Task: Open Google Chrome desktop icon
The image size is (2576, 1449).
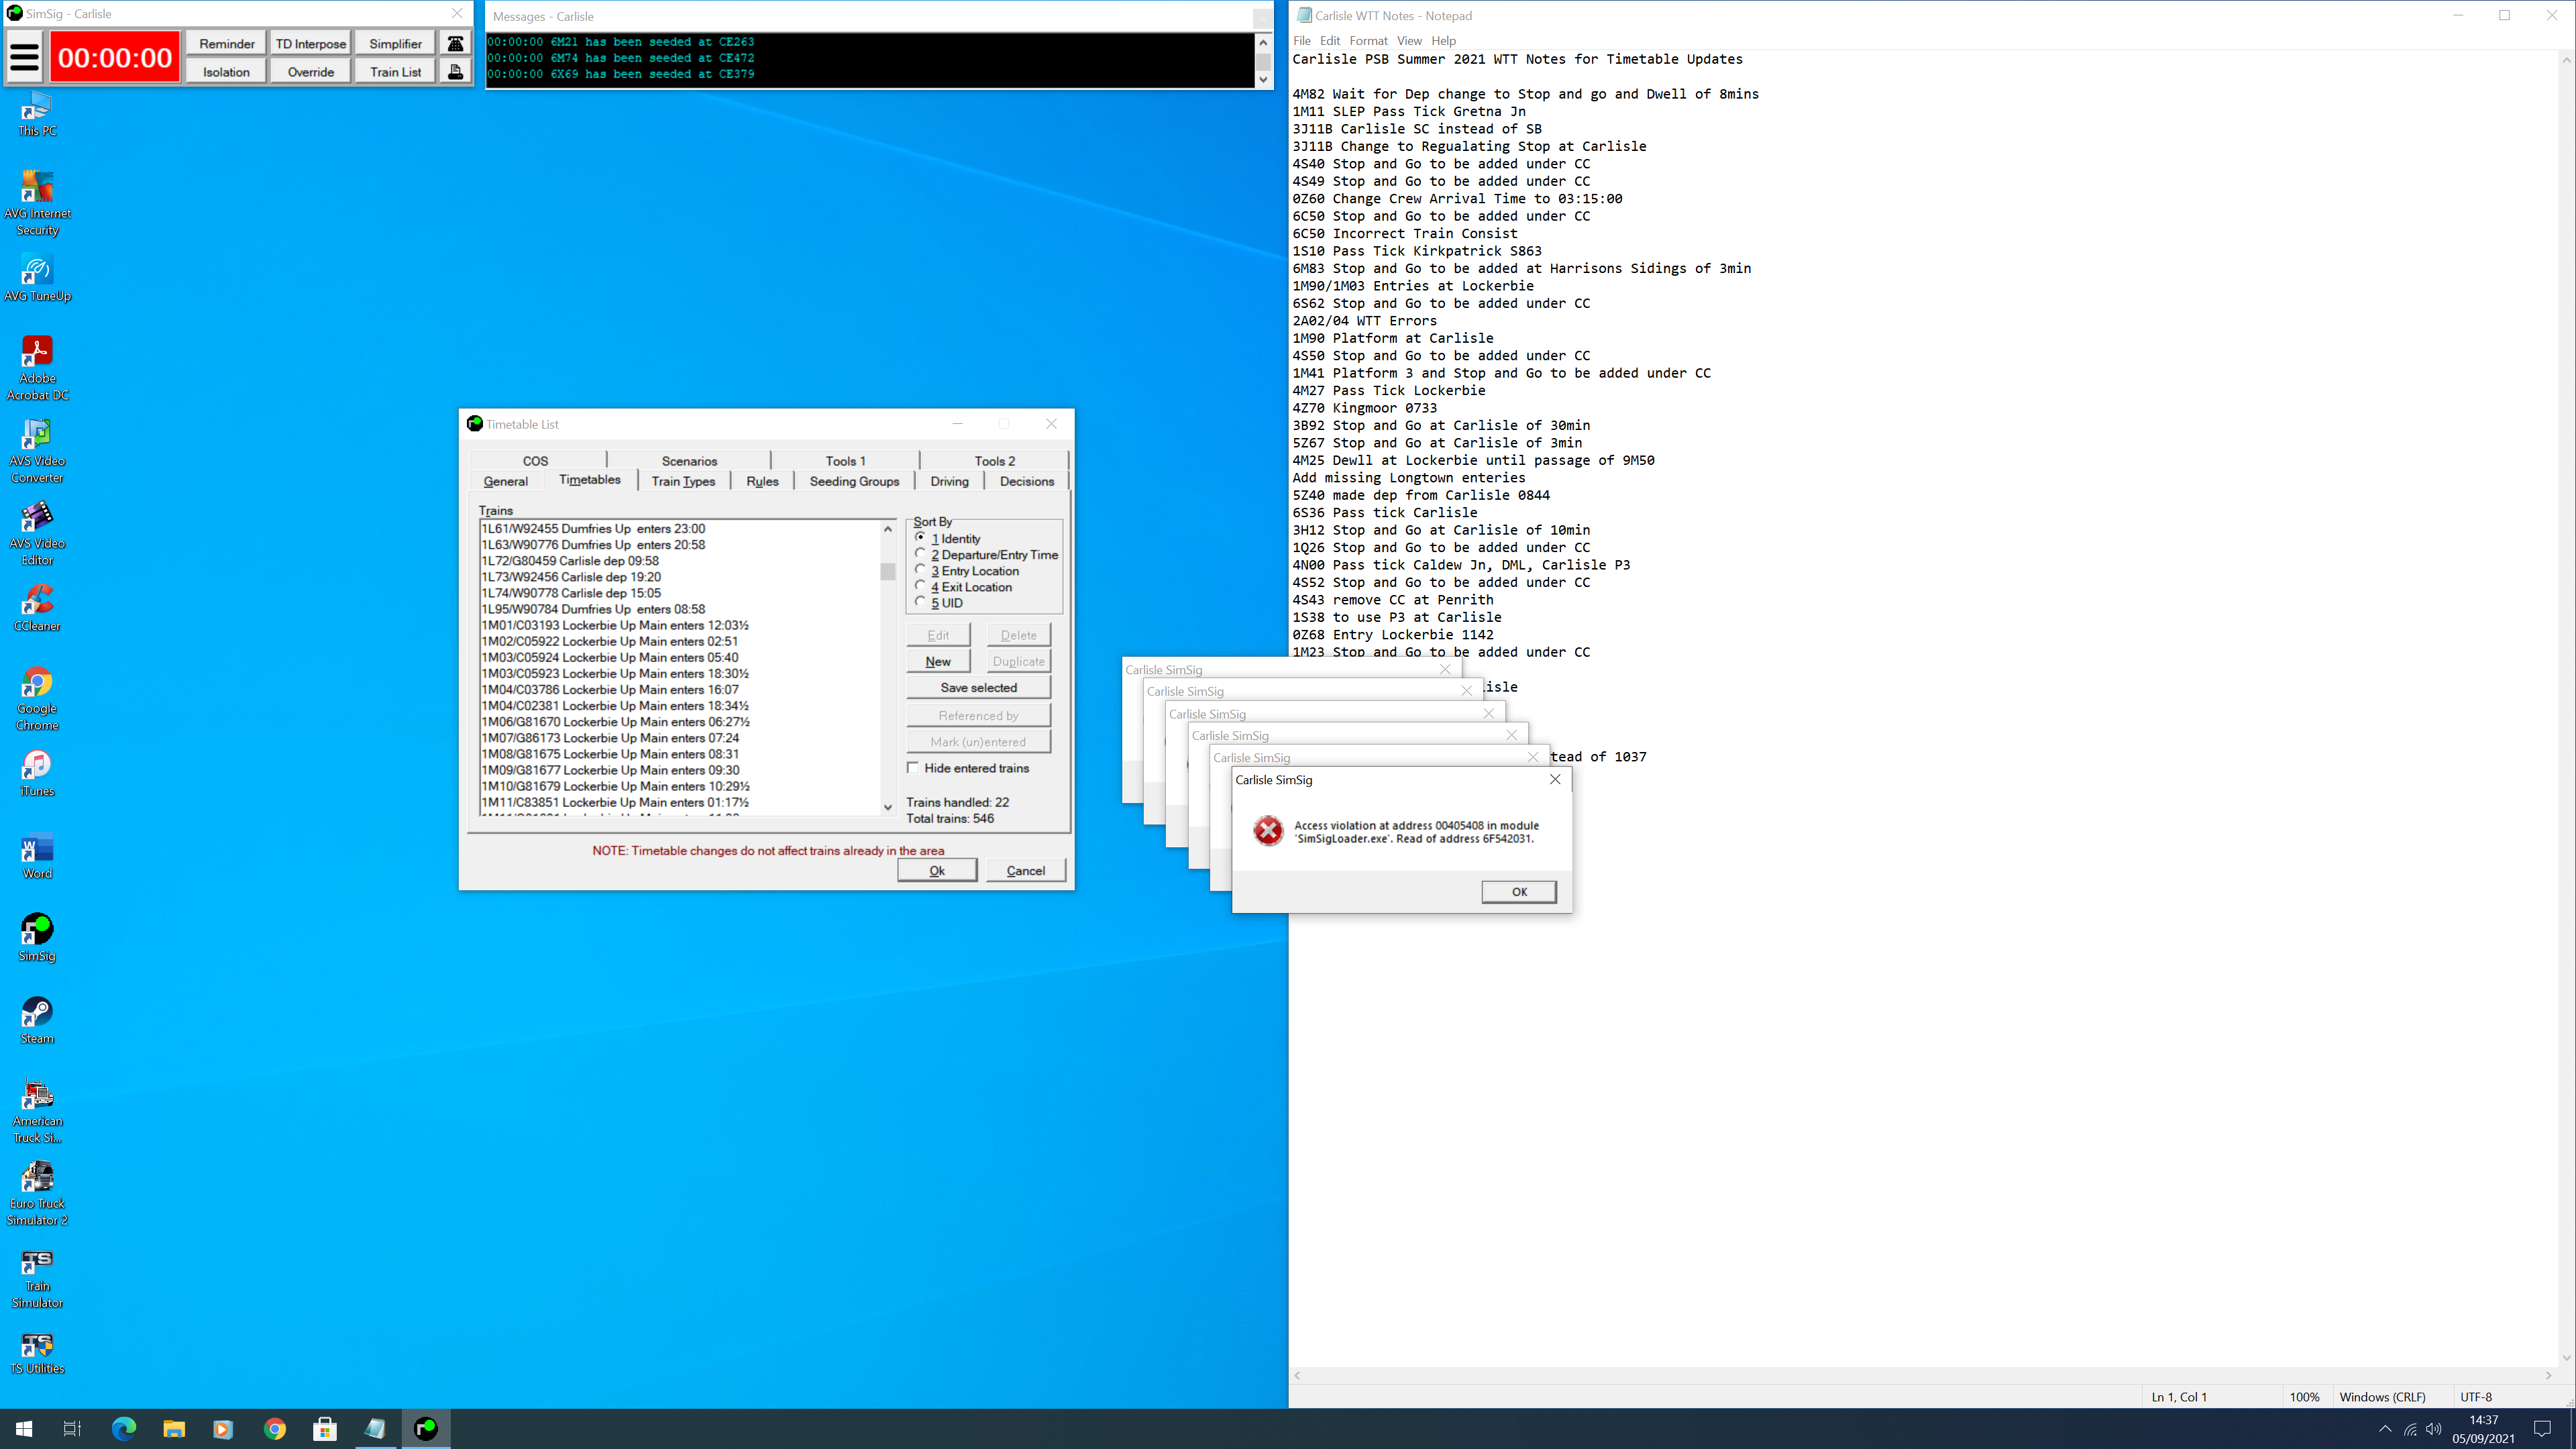Action: click(x=37, y=699)
